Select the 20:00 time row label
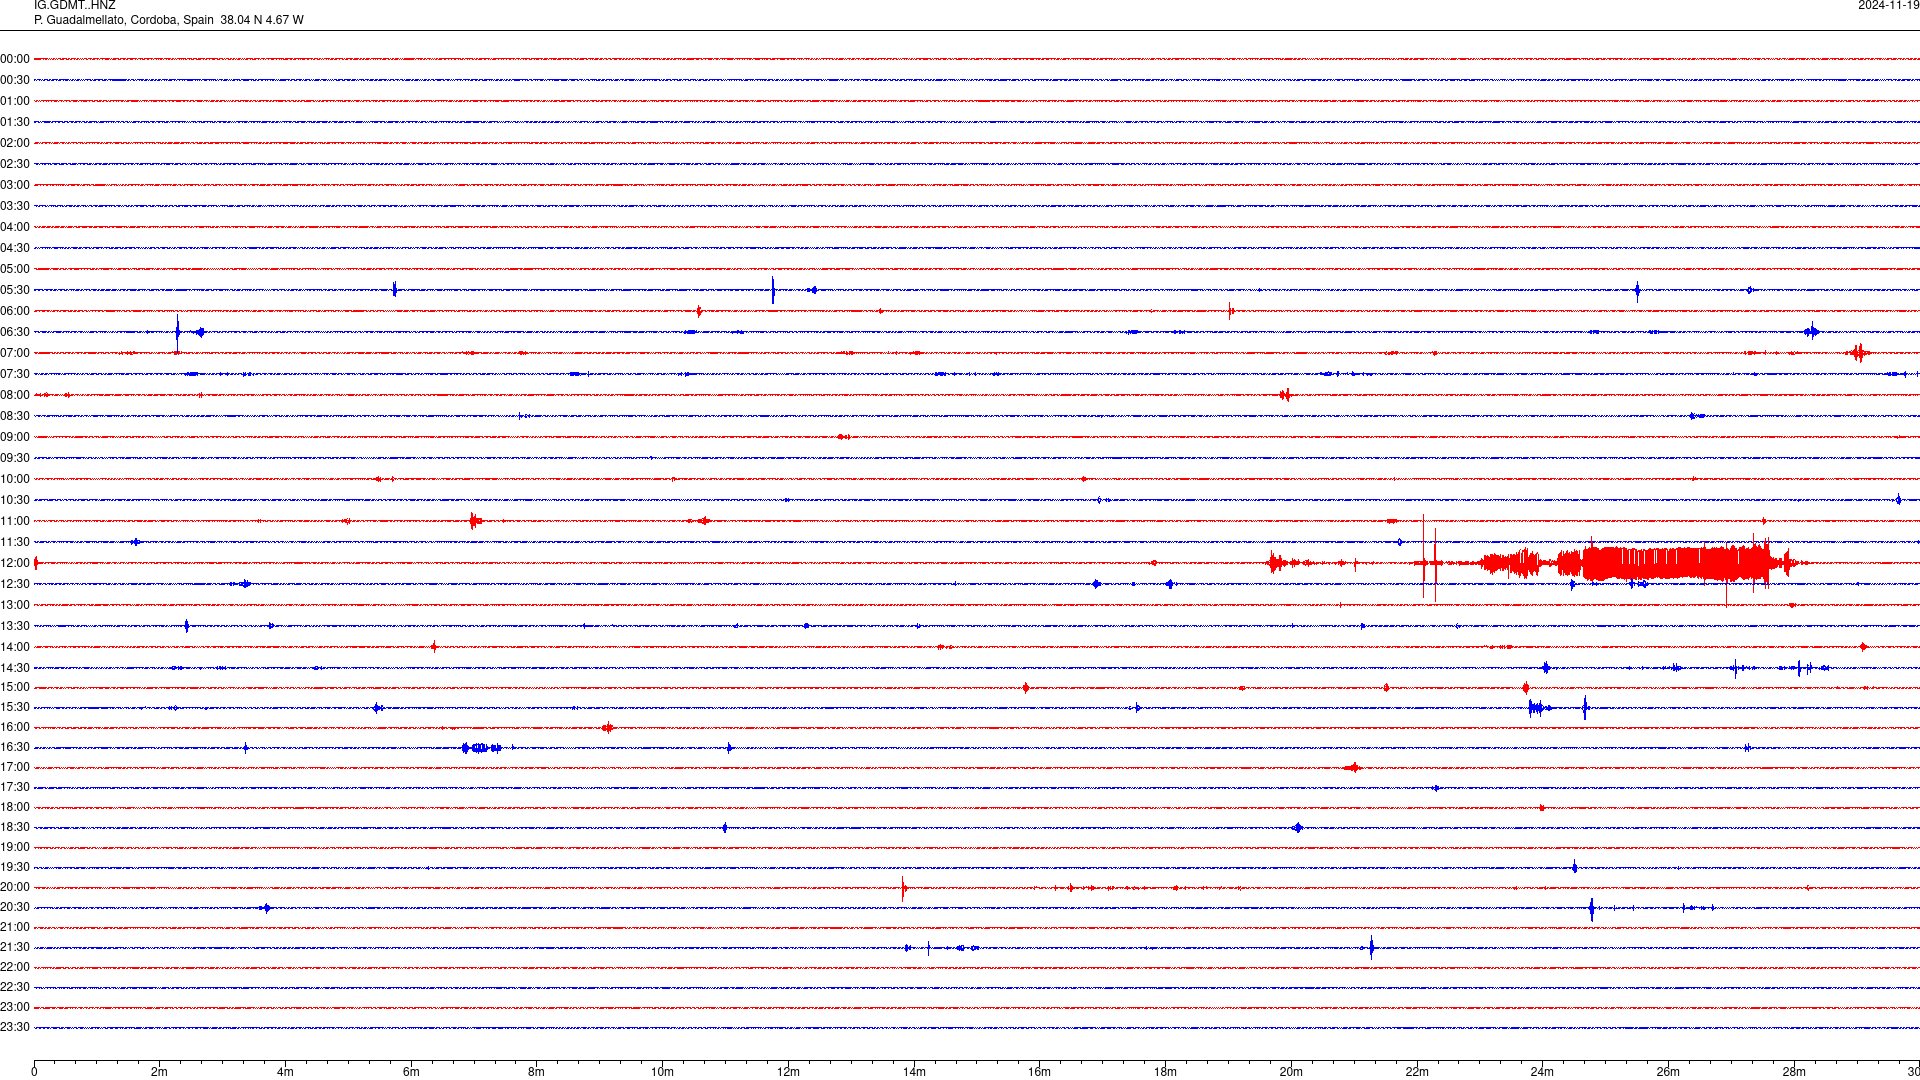1920x1080 pixels. [x=15, y=887]
